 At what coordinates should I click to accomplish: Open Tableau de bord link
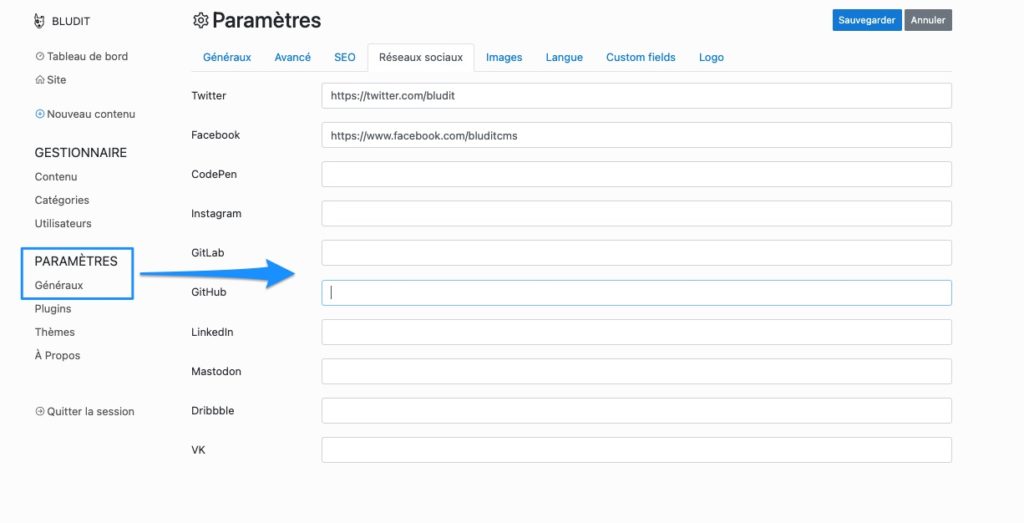[88, 56]
